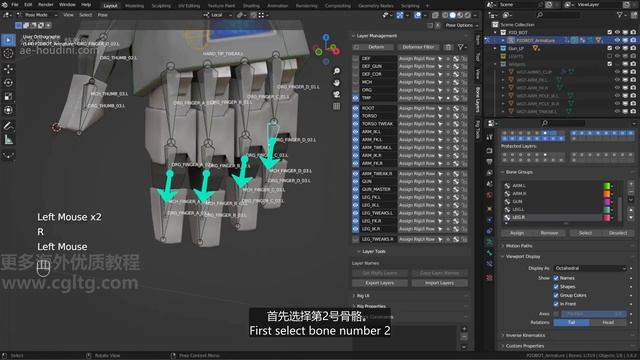
Task: Click select-bones arrow icon in DEF row
Action: tap(440, 59)
